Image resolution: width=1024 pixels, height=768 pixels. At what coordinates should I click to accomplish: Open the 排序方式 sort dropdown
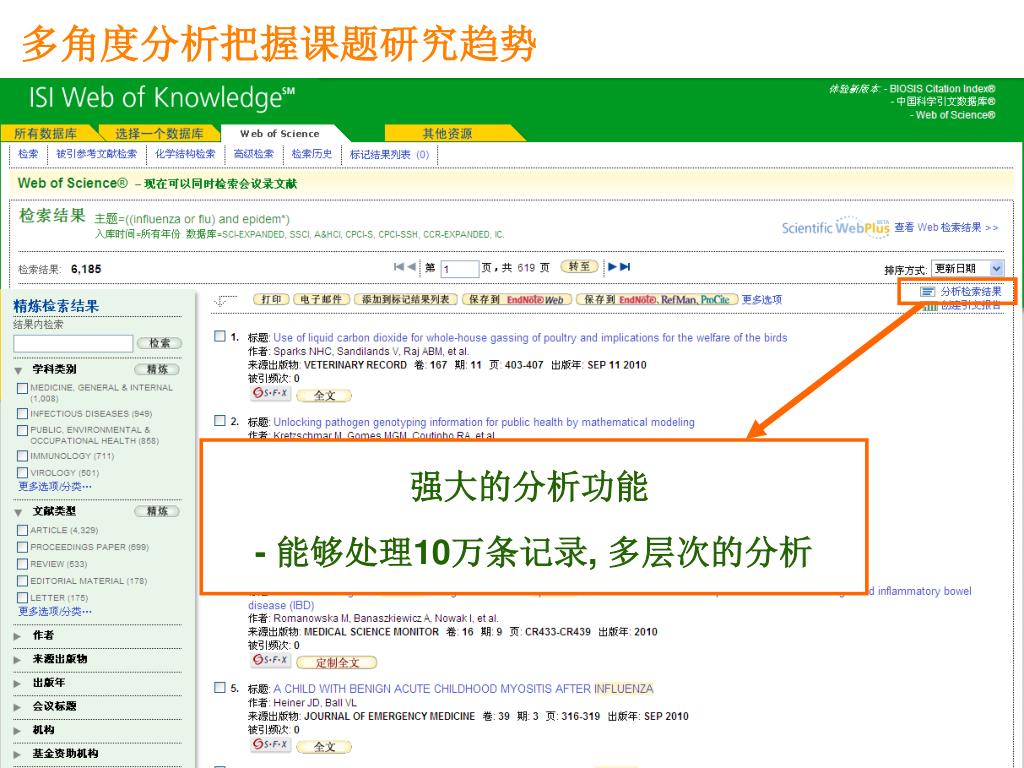point(967,268)
